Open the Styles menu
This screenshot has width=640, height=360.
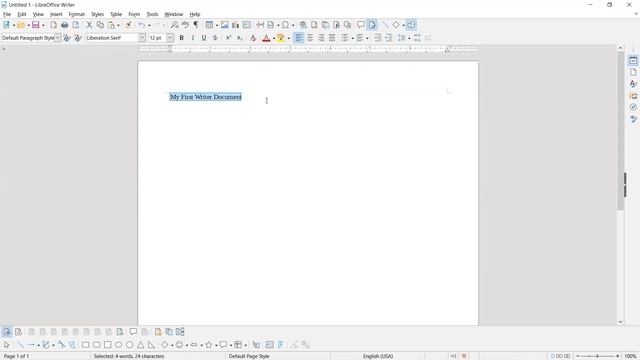pyautogui.click(x=97, y=14)
